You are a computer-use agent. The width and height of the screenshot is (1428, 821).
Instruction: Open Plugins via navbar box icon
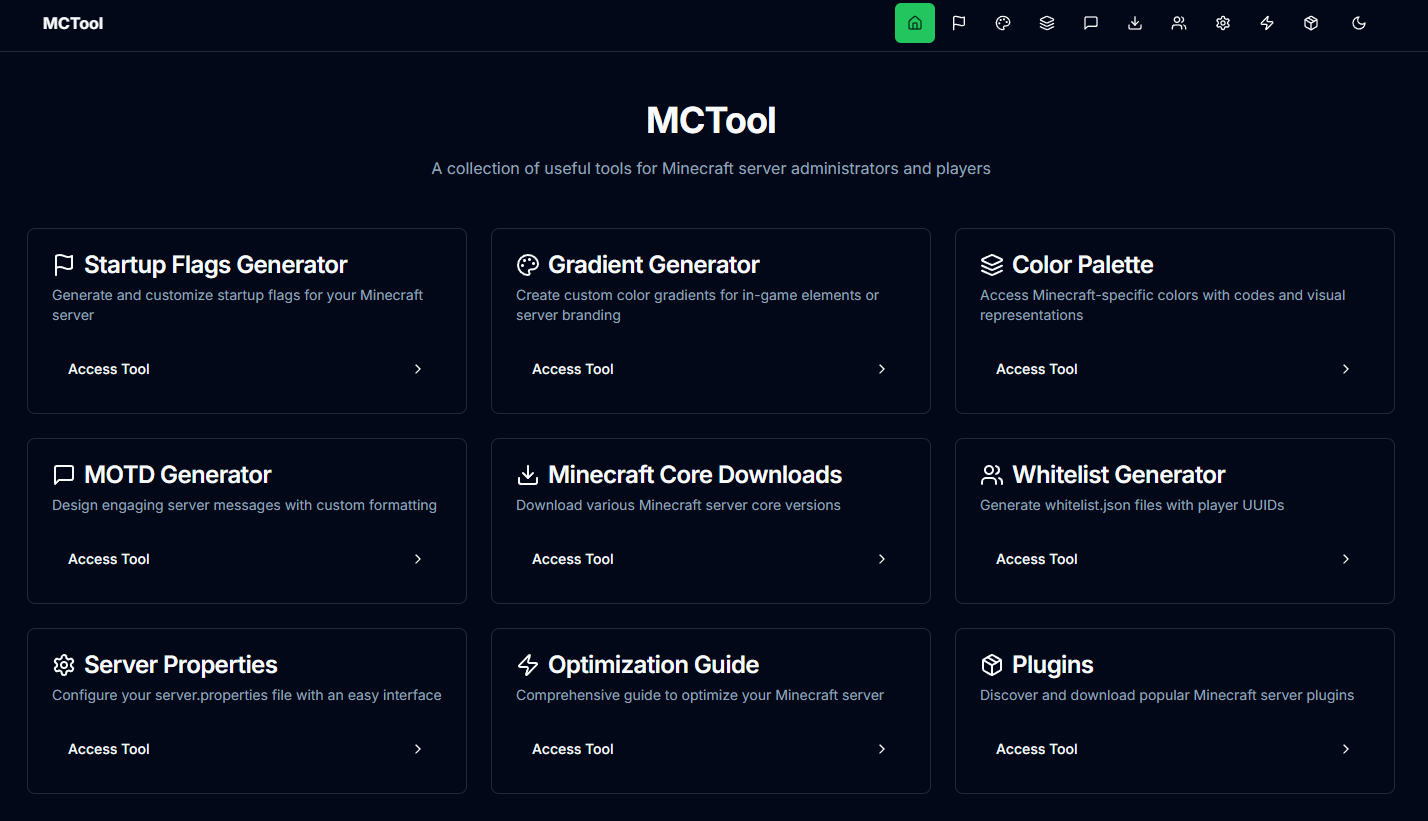pos(1311,23)
